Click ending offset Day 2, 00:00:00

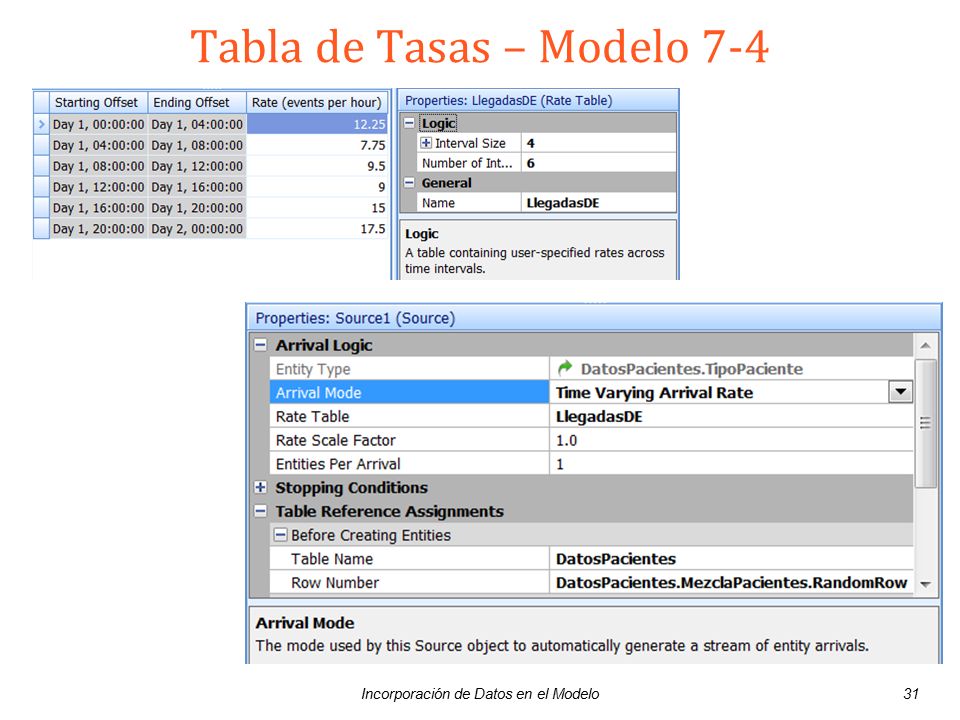197,228
